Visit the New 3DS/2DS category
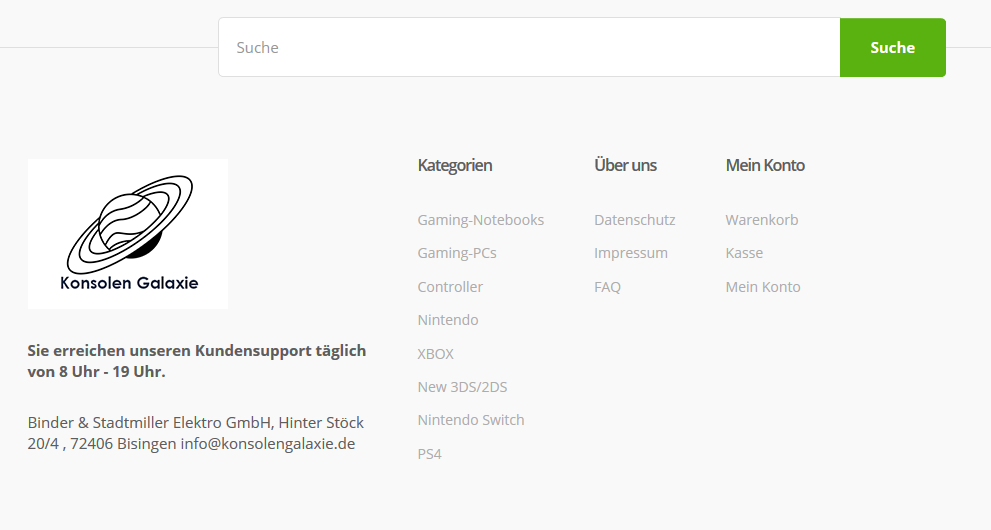Image resolution: width=991 pixels, height=530 pixels. pyautogui.click(x=462, y=387)
